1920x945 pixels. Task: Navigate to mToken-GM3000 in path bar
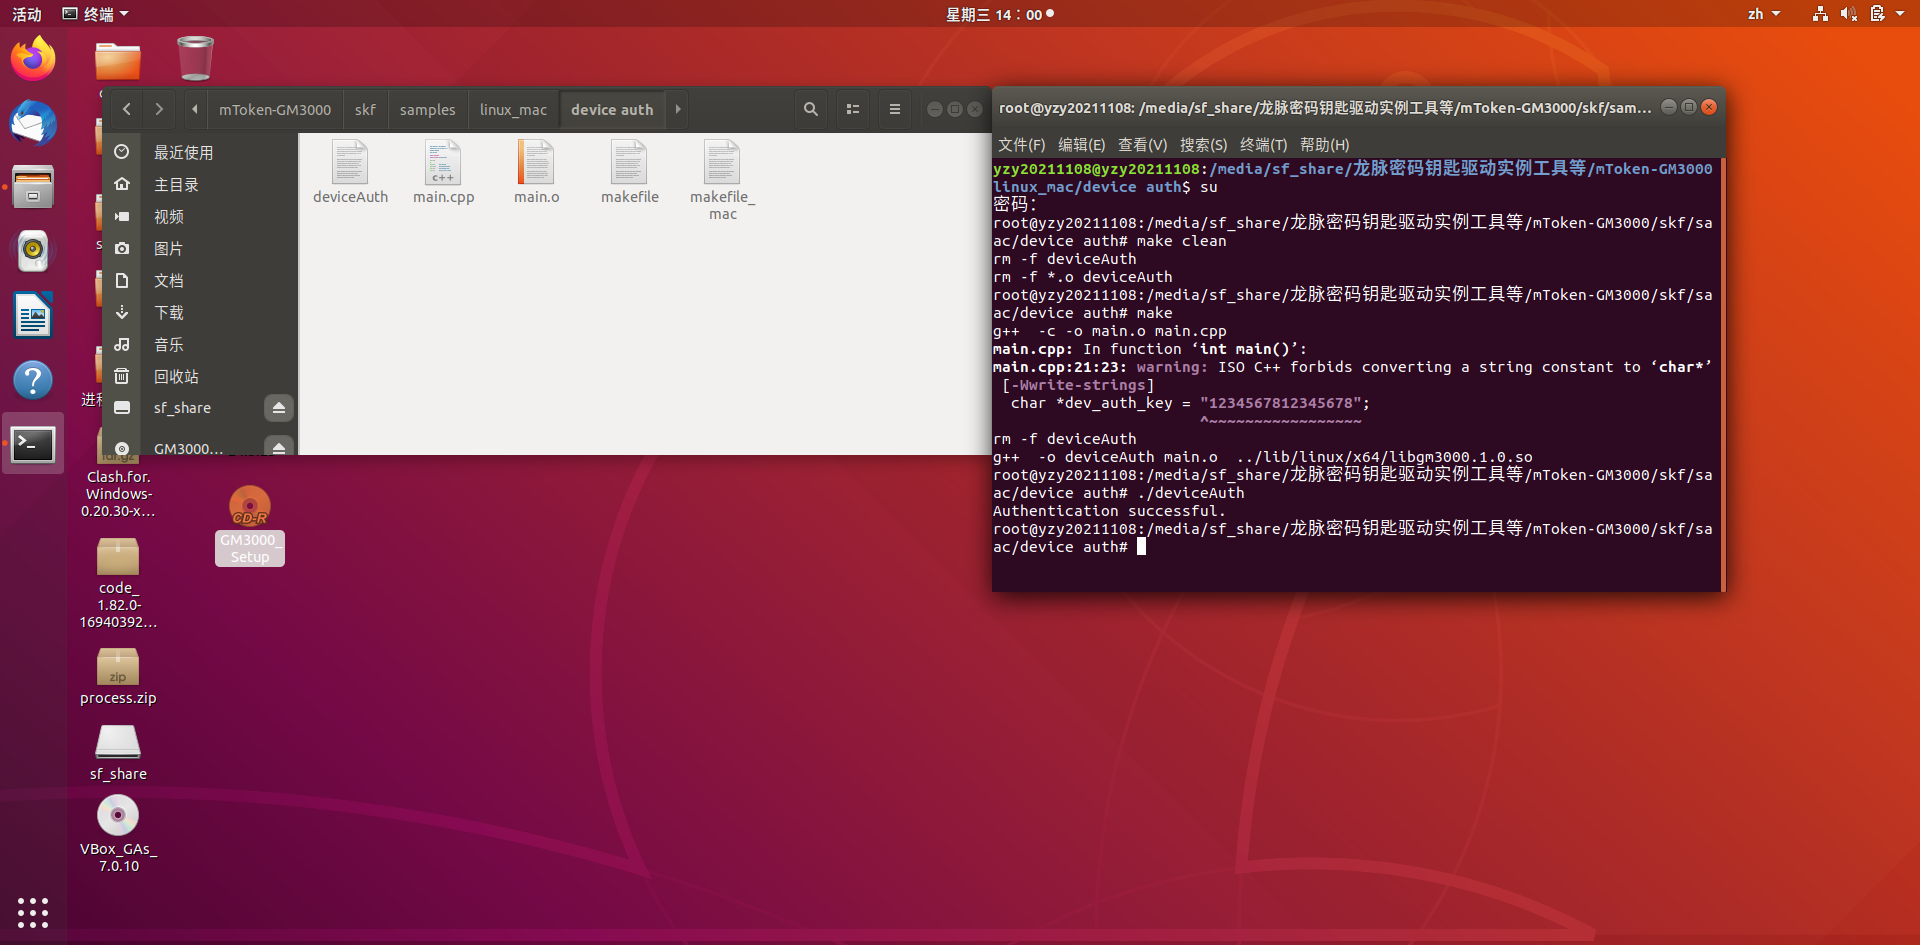coord(275,109)
